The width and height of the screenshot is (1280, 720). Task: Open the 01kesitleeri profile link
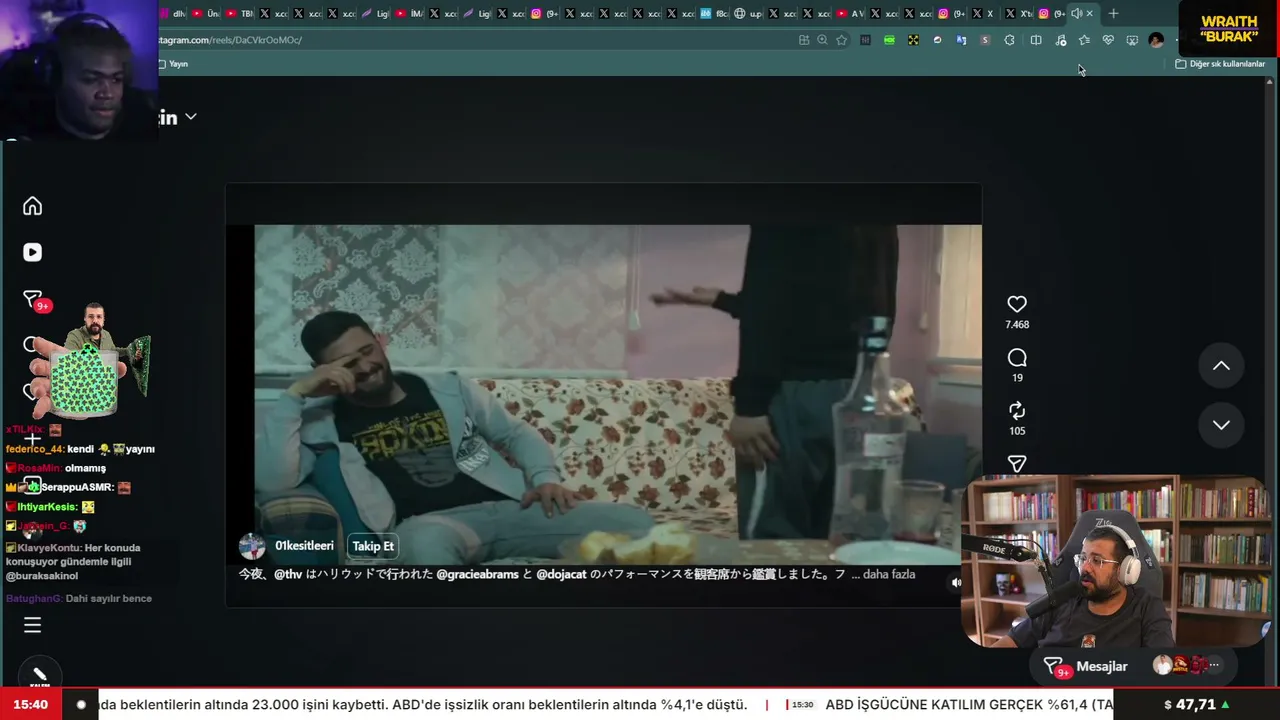[x=304, y=546]
